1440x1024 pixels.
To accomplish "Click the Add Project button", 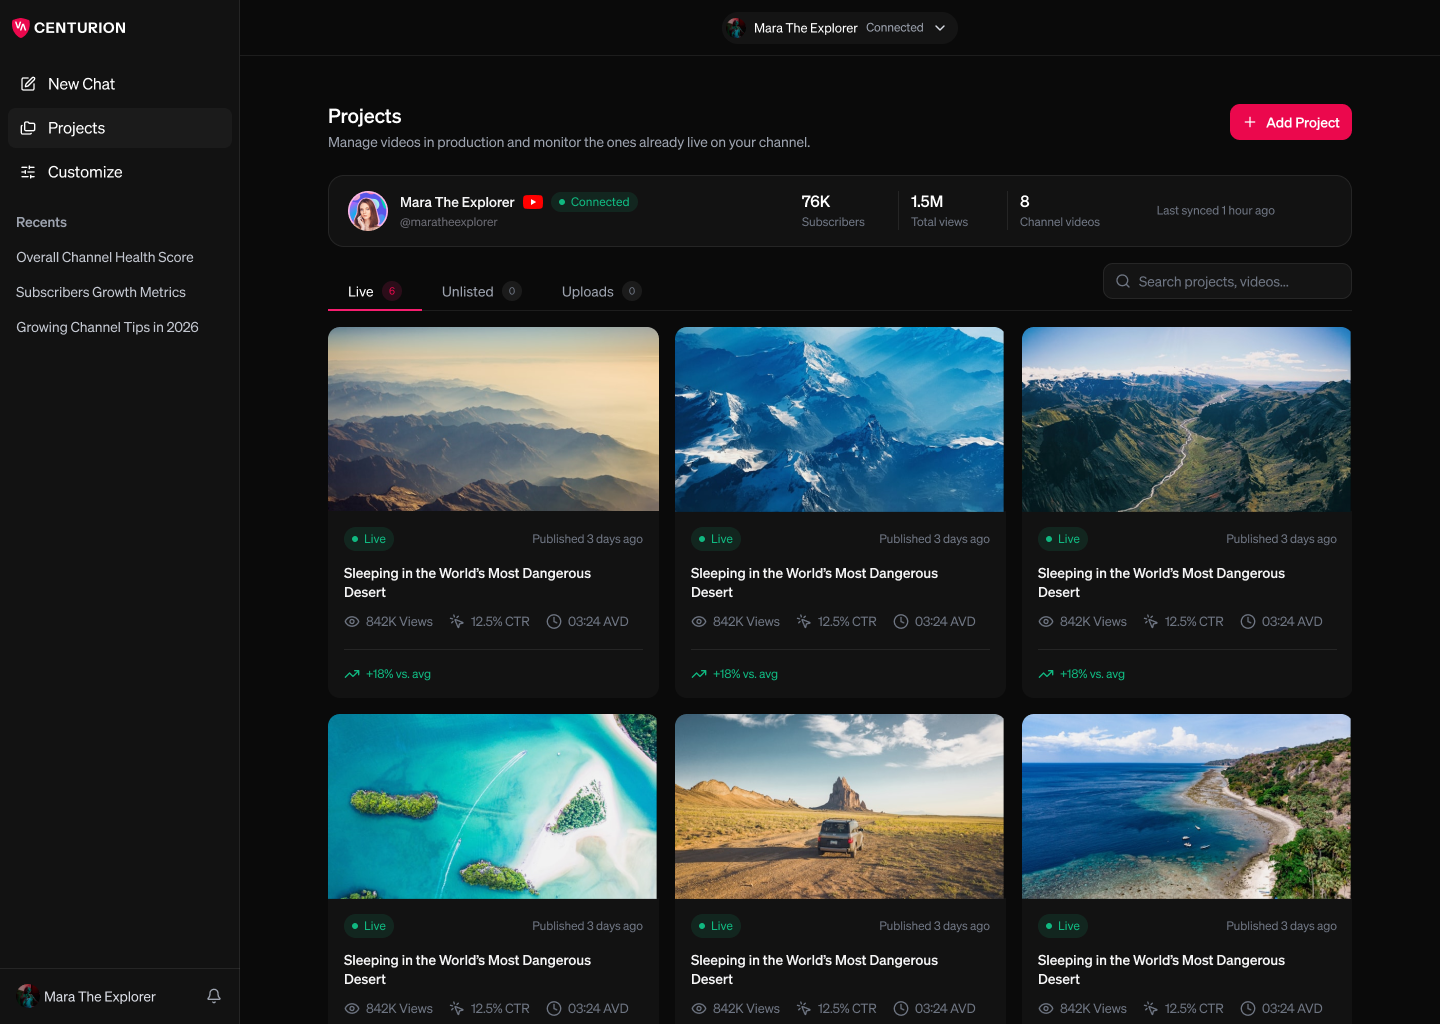I will [x=1291, y=122].
